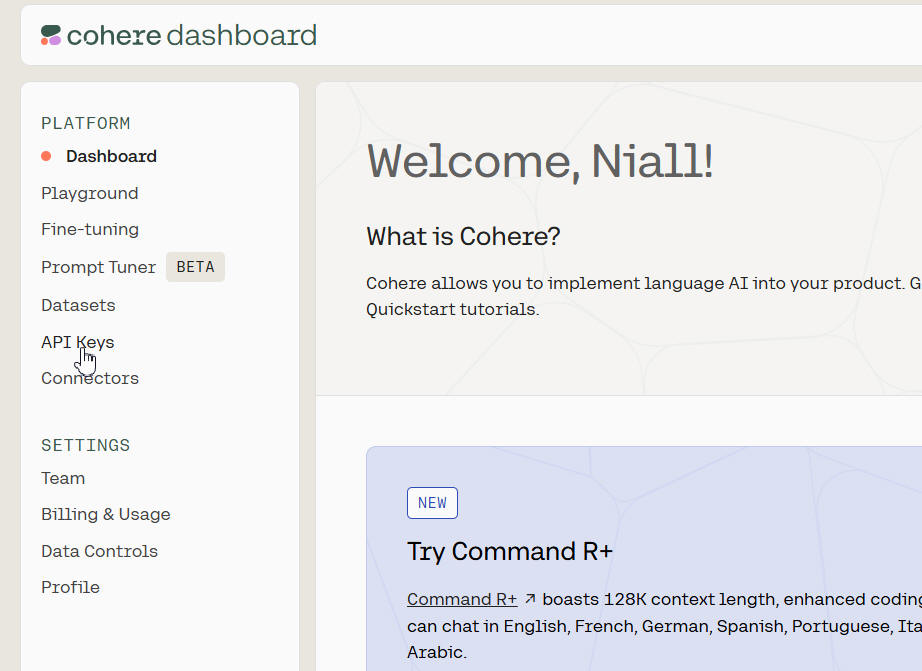The height and width of the screenshot is (671, 922).
Task: Click the BETA badge next to Prompt Tuner
Action: (195, 267)
